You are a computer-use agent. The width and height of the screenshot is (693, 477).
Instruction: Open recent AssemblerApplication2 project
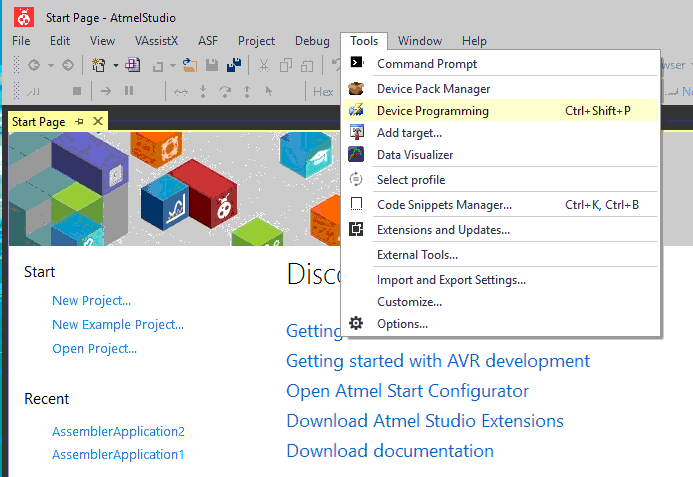coord(118,431)
